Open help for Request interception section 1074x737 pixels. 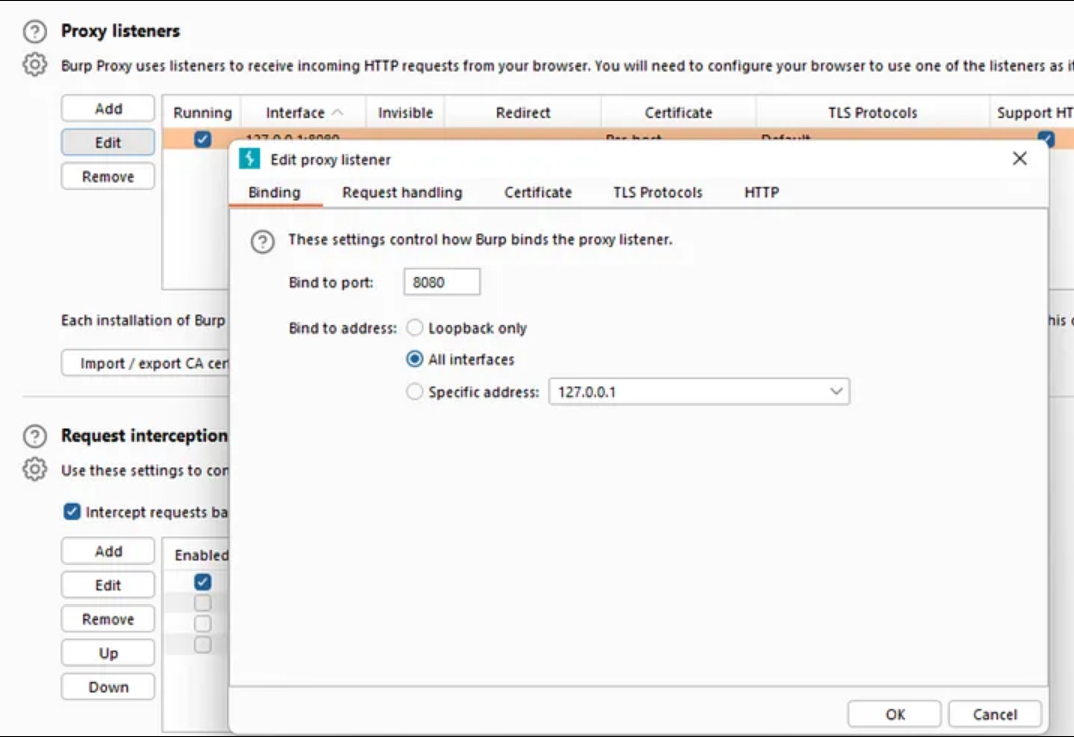[x=35, y=436]
